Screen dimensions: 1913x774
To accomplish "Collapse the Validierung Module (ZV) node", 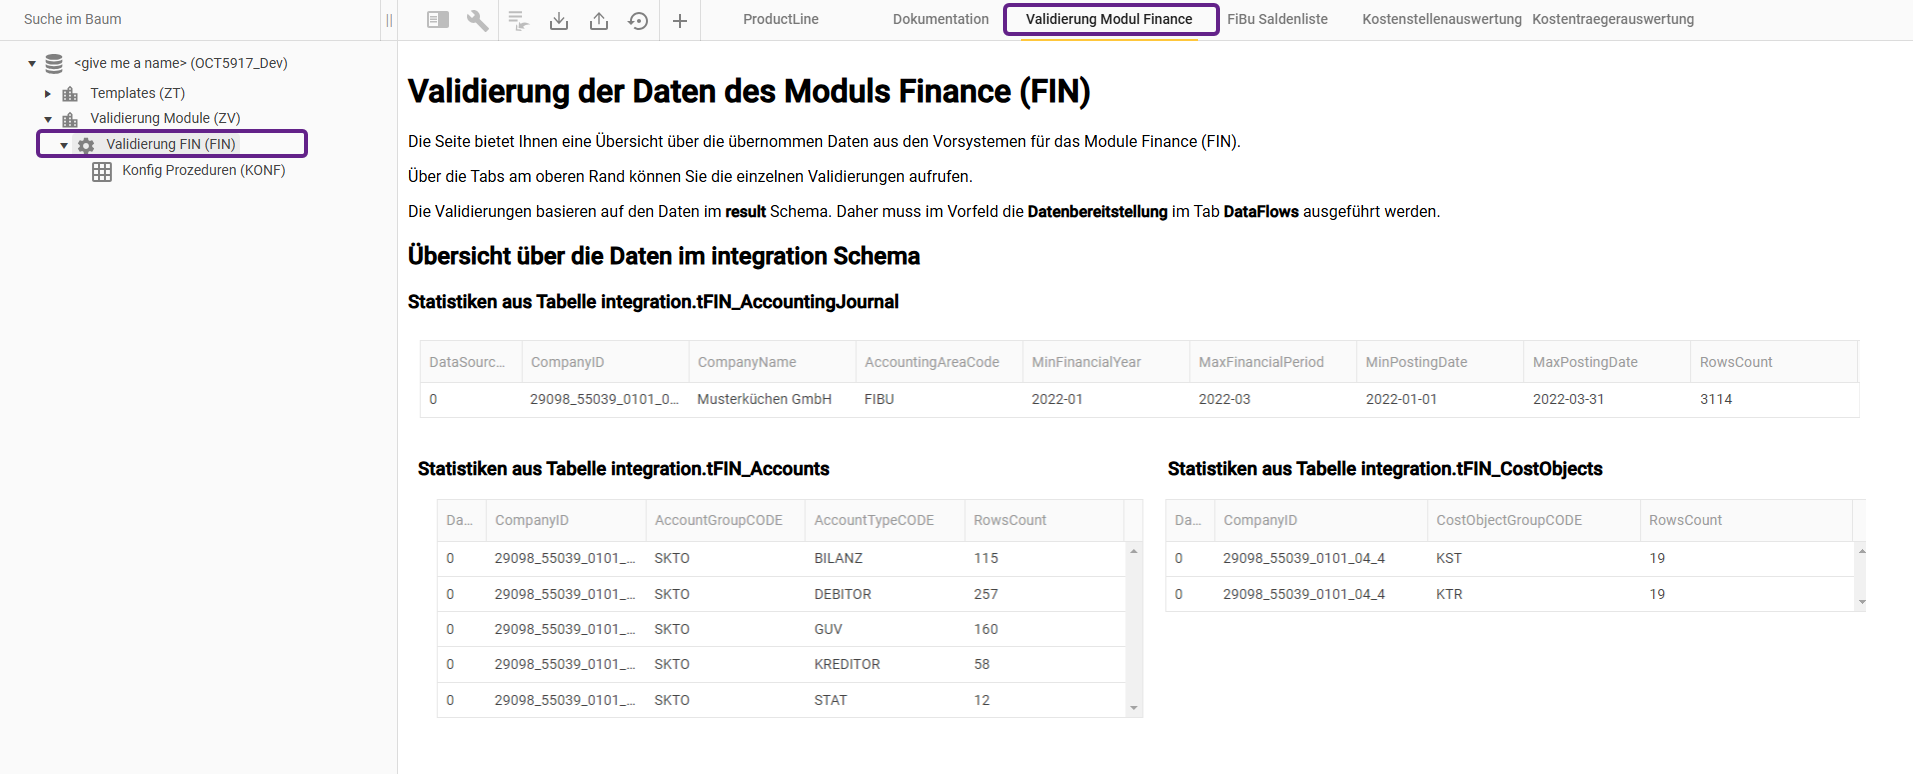I will pyautogui.click(x=48, y=119).
